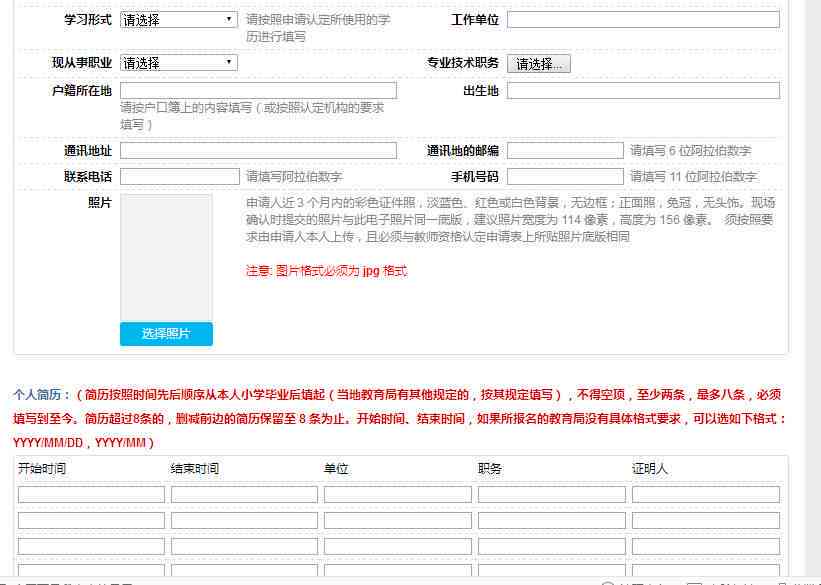Click second-row 职务 field in resume table
821x585 pixels.
tap(551, 521)
